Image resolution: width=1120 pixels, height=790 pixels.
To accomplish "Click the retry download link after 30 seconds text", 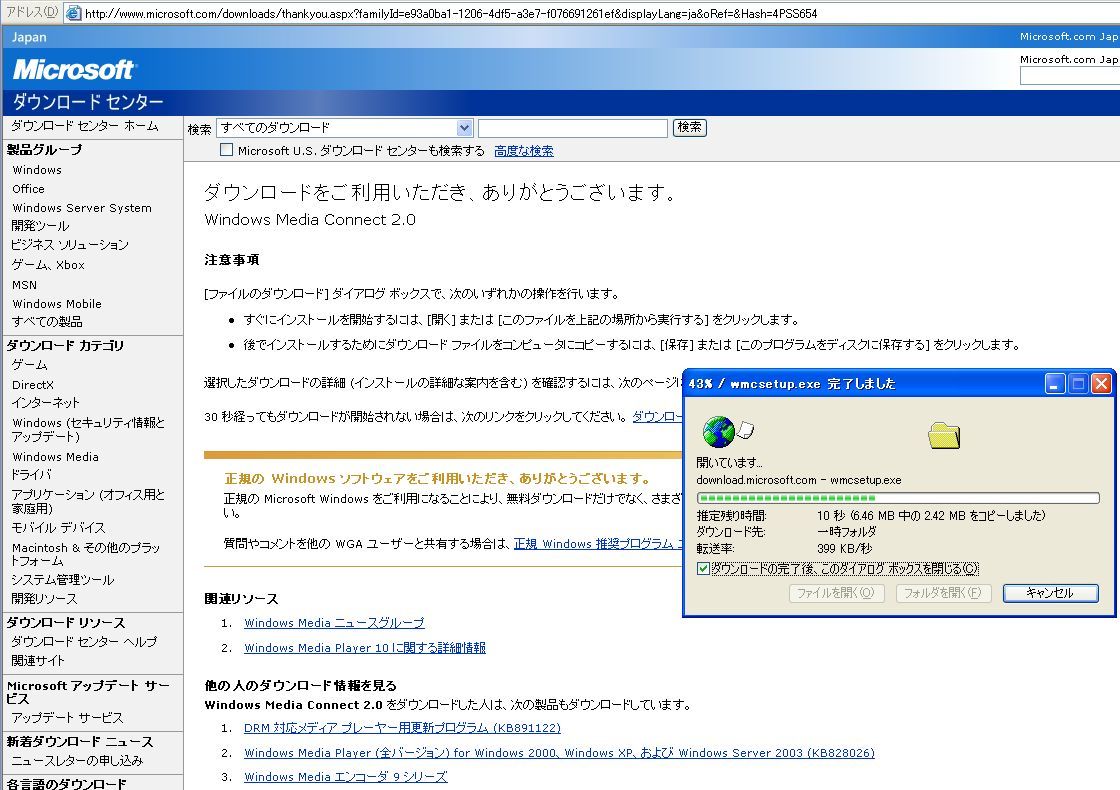I will [657, 416].
